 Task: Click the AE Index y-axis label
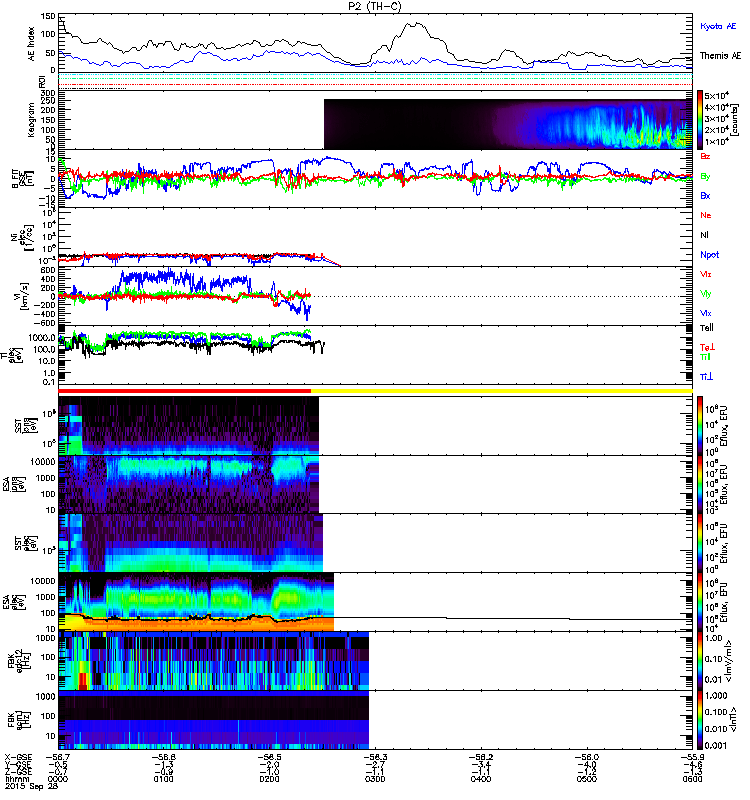coord(31,44)
